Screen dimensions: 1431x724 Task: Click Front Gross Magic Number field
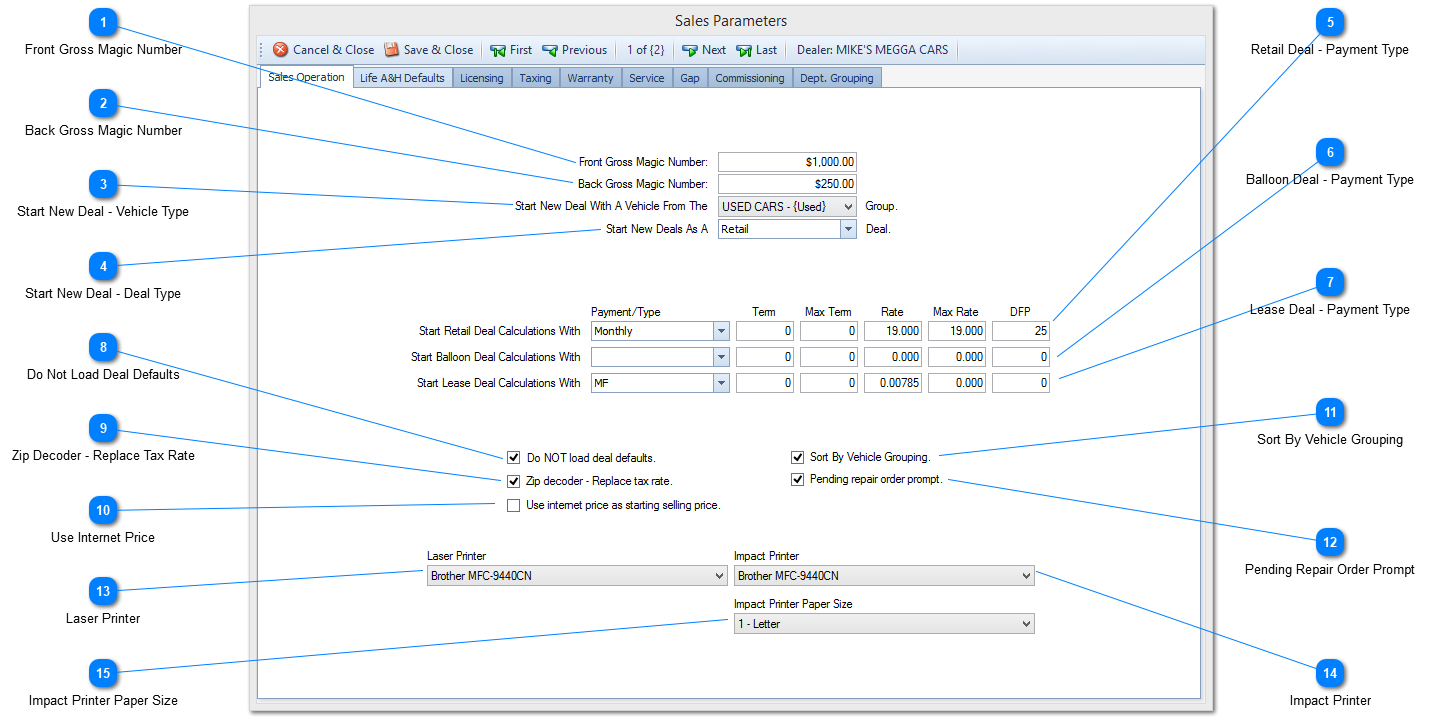coord(787,162)
